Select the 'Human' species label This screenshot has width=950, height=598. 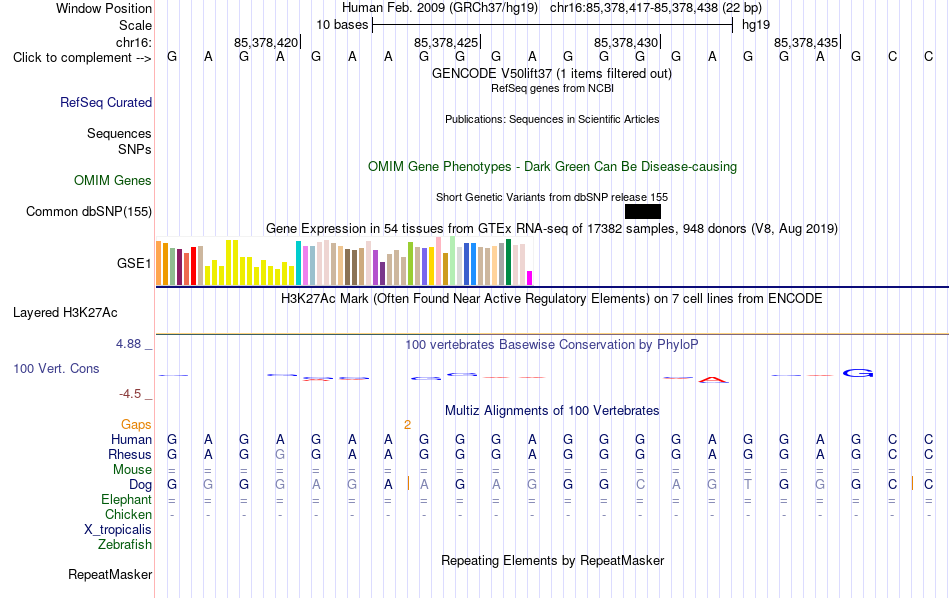click(x=131, y=439)
